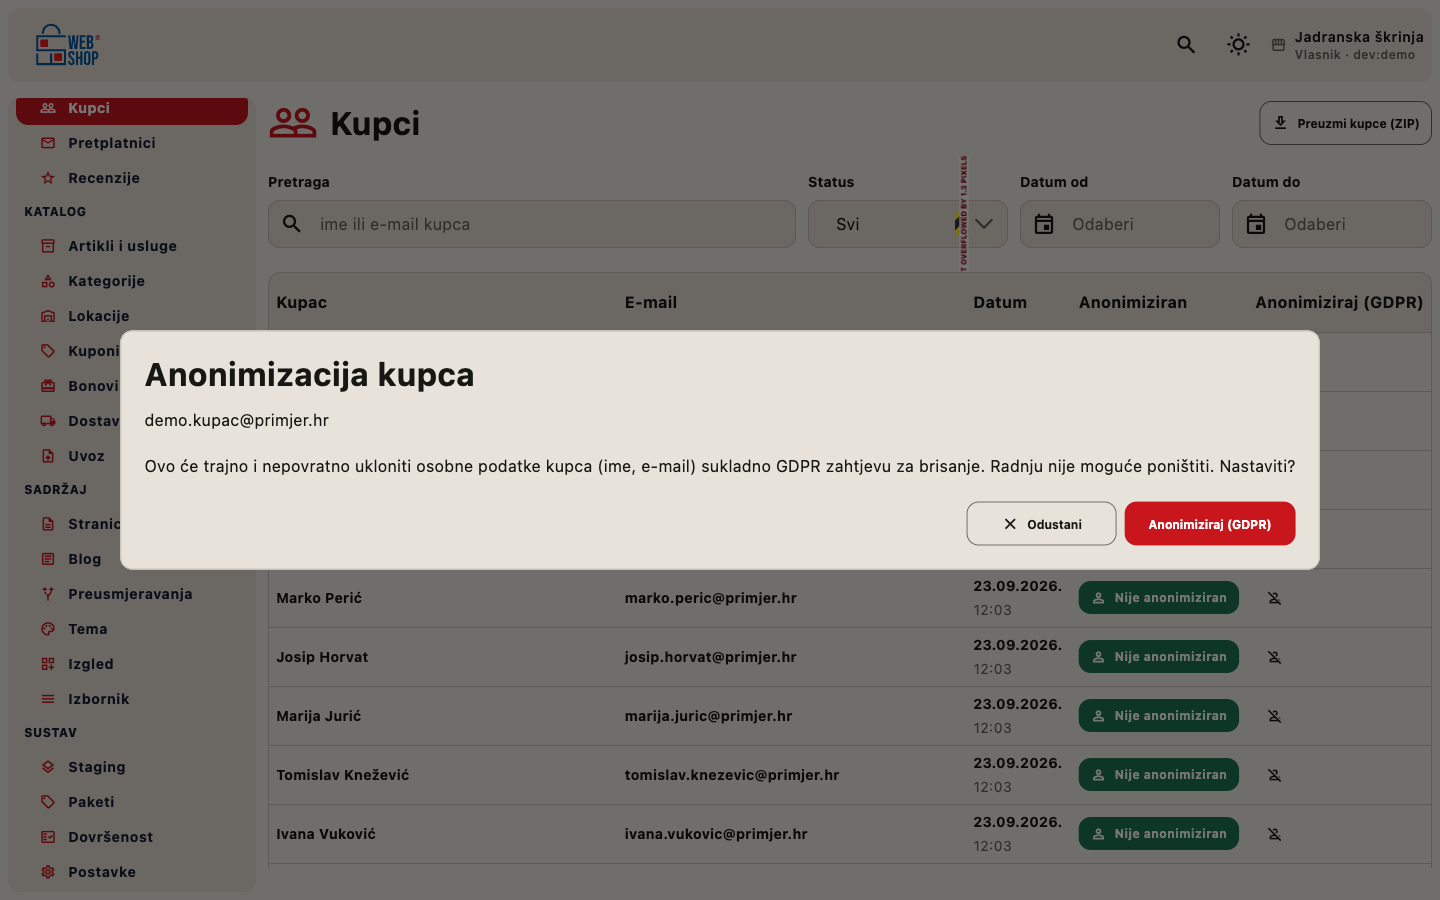Anonymize Marko Perić via the row icon
Viewport: 1440px width, 900px height.
(1274, 598)
